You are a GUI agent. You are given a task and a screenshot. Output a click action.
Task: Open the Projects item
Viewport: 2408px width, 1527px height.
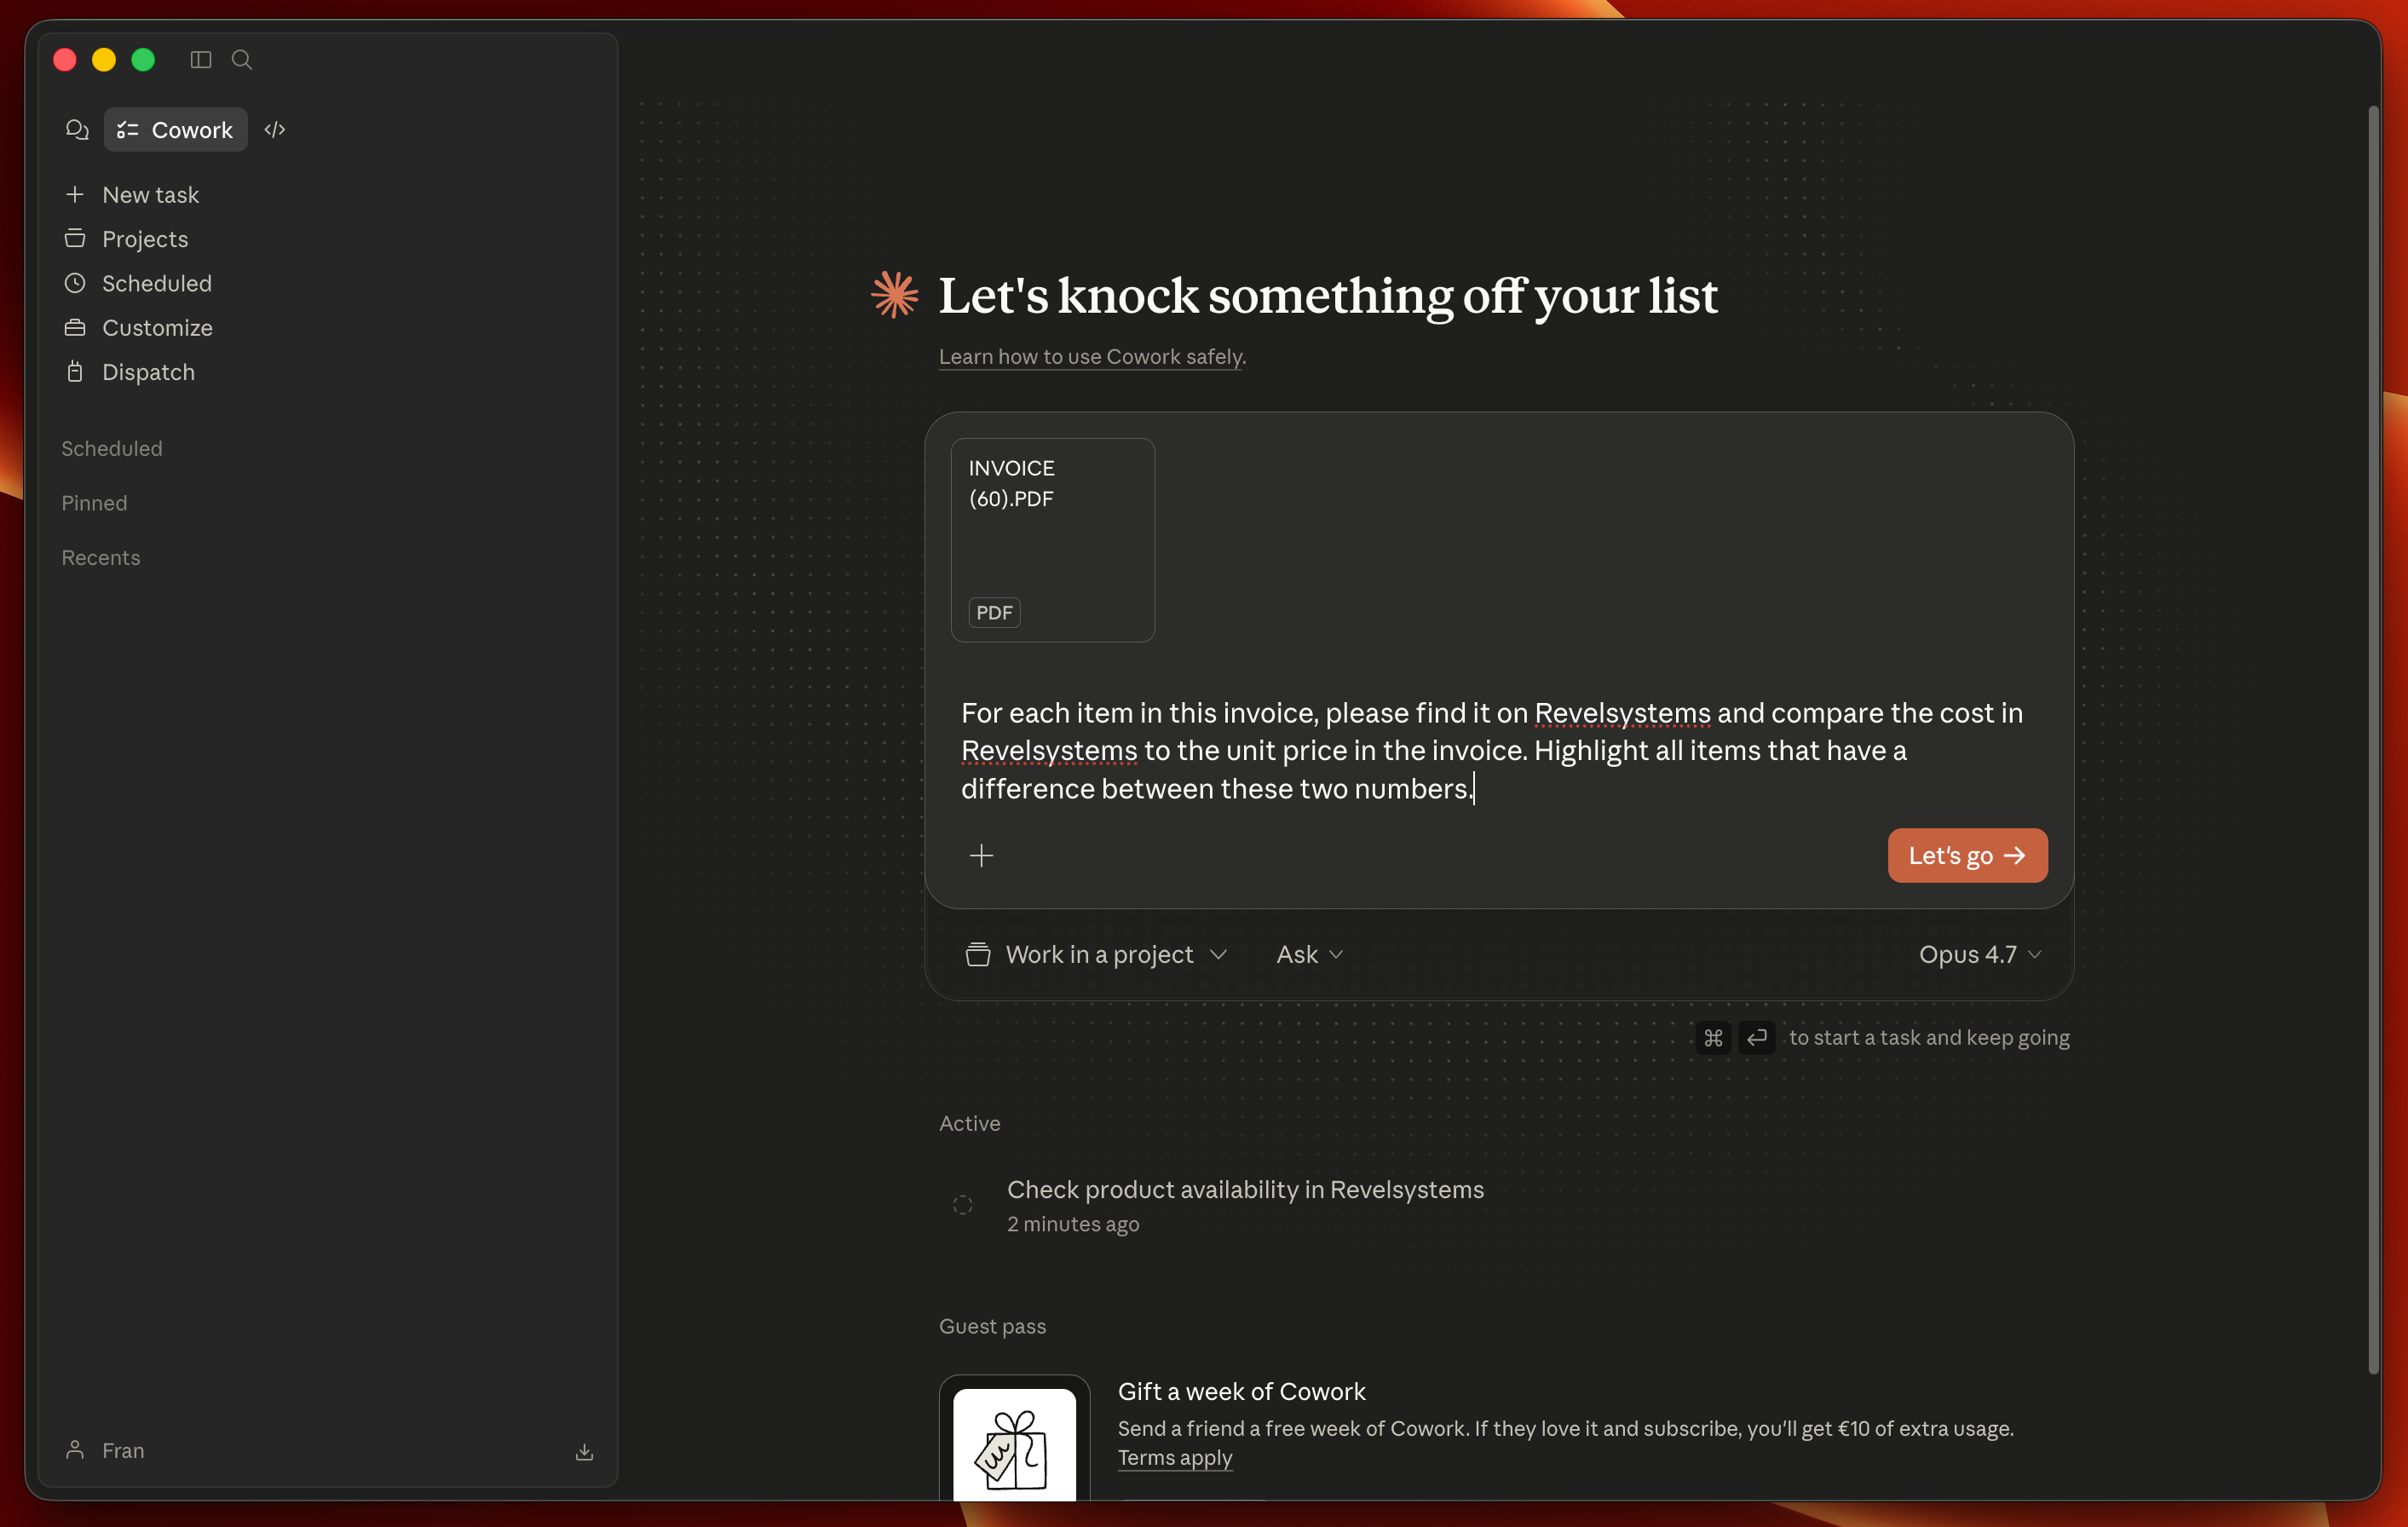coord(145,239)
